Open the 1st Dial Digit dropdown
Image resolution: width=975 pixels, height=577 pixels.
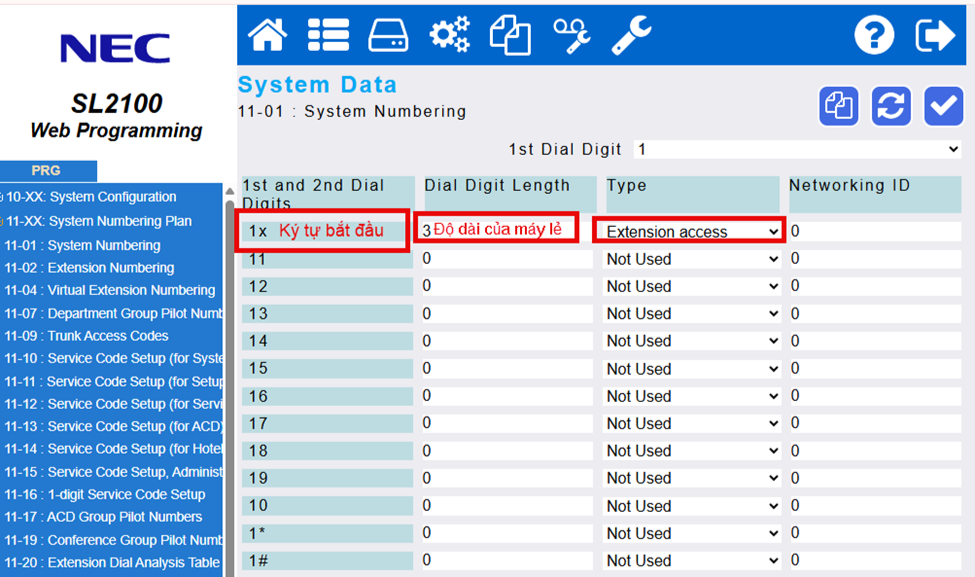point(797,149)
